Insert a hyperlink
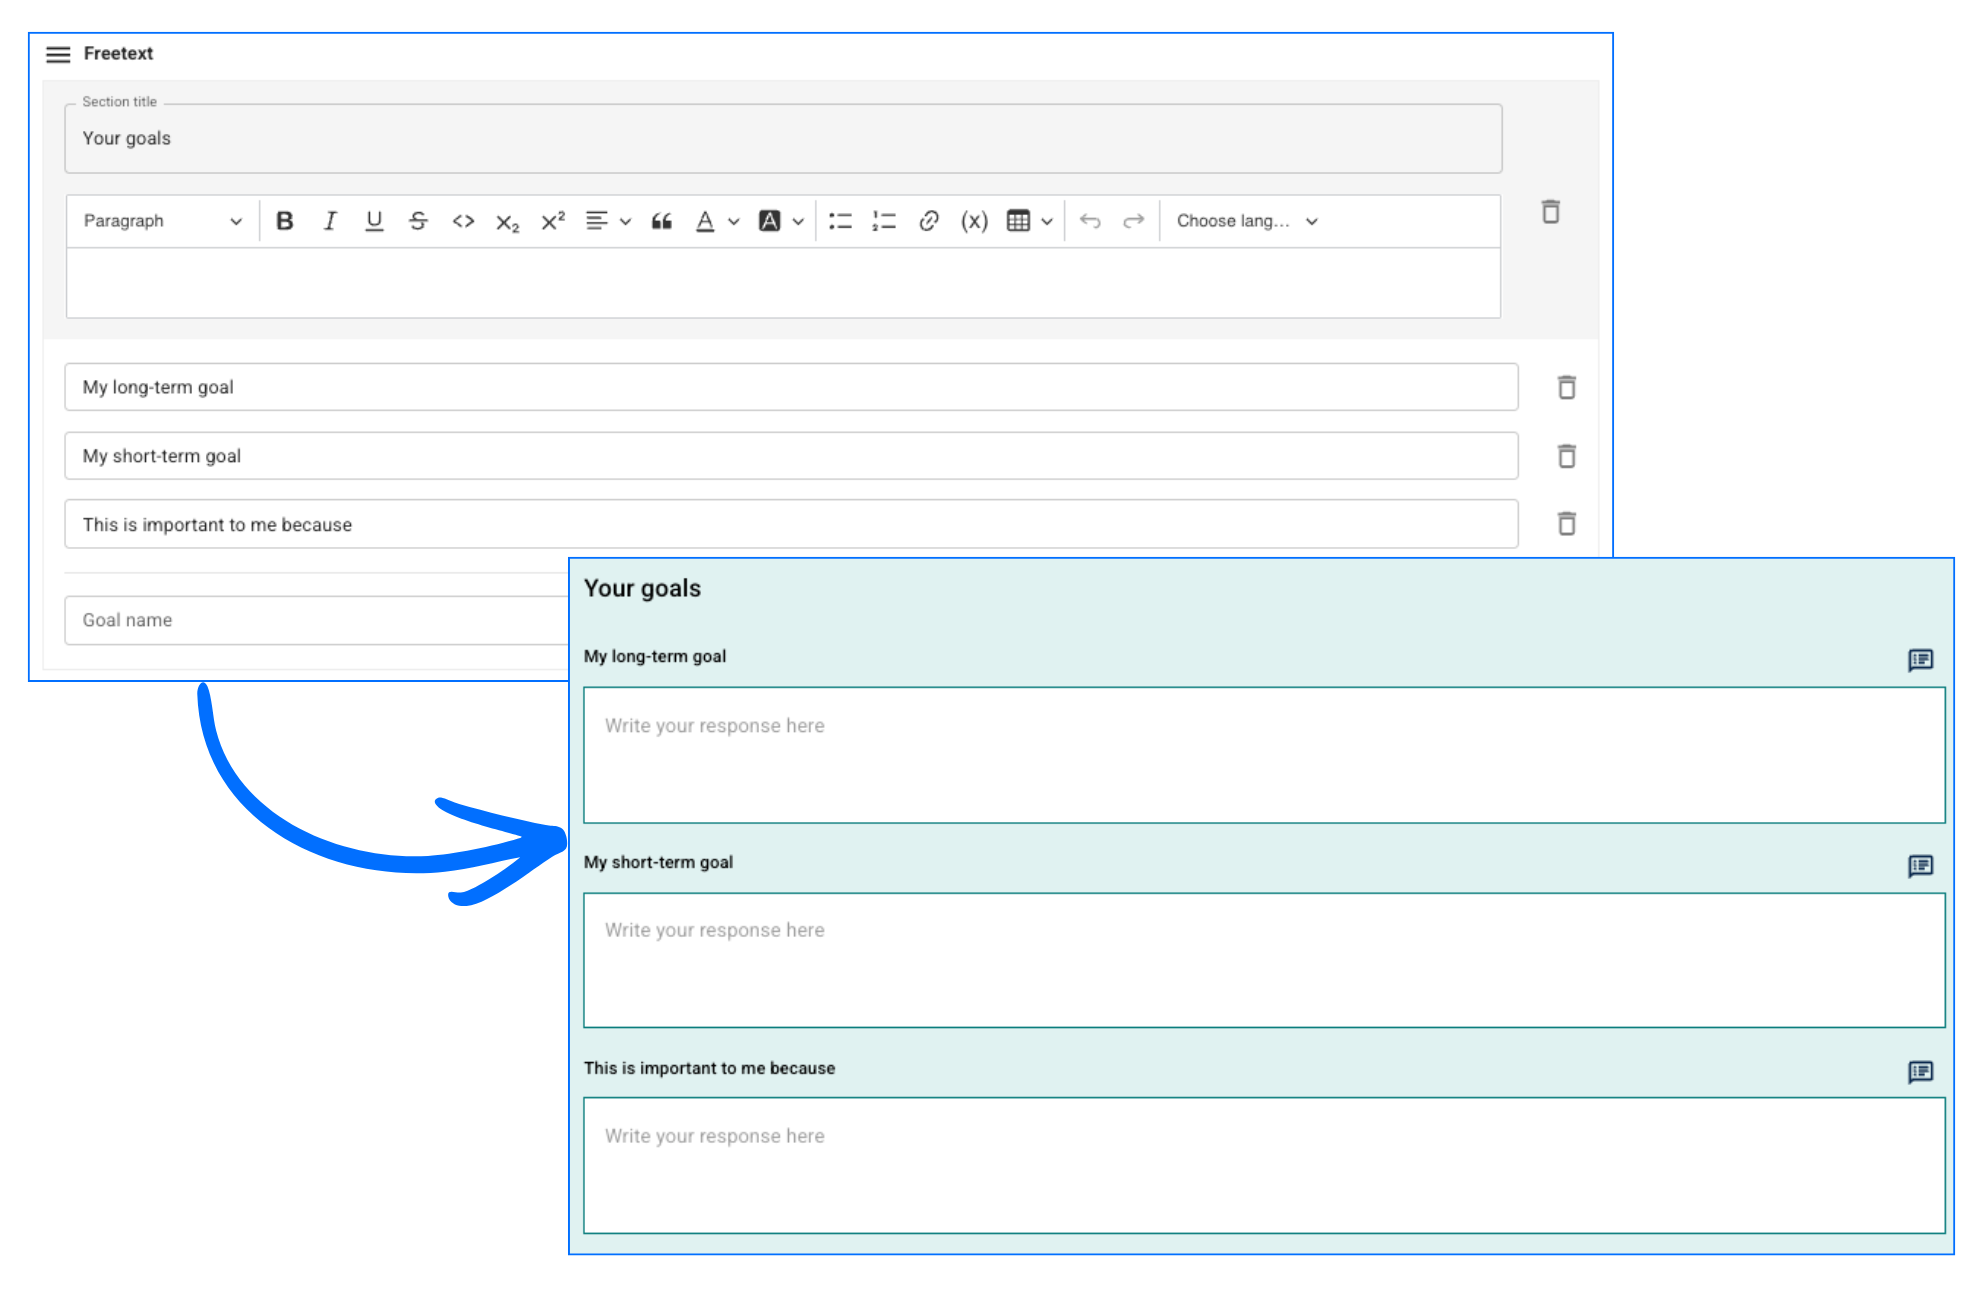 (x=929, y=221)
